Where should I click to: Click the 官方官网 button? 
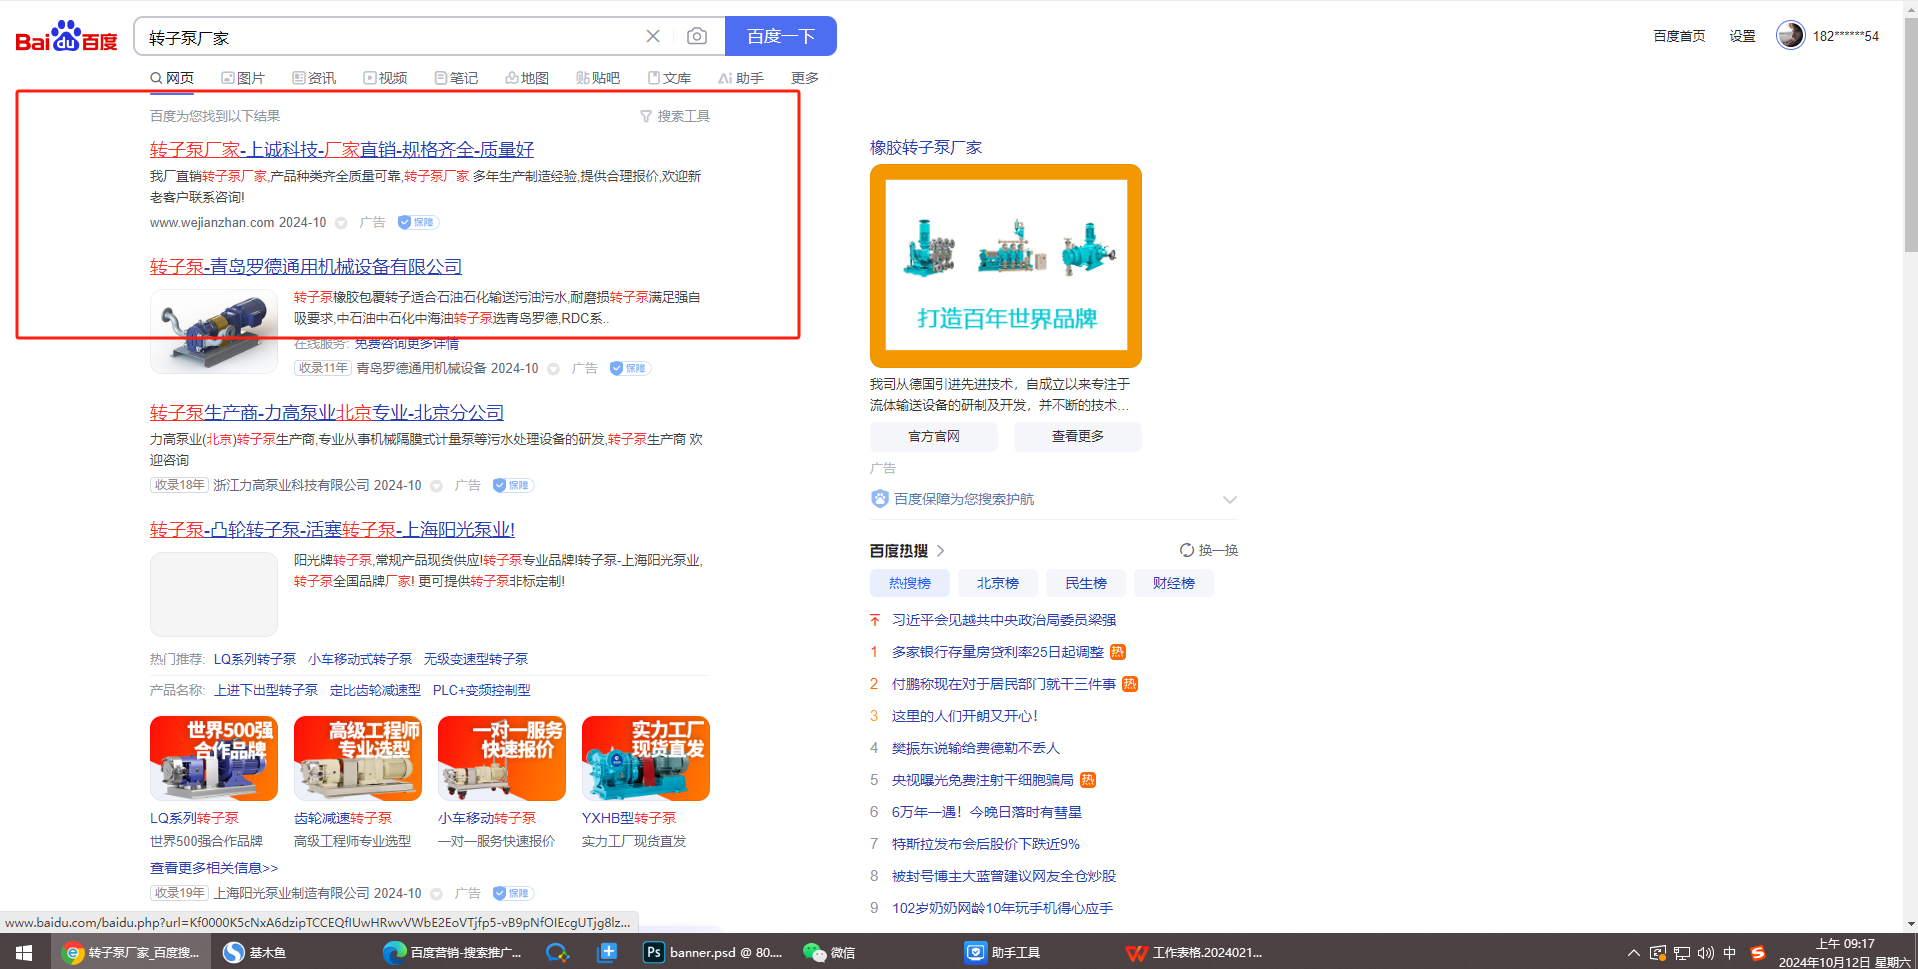[933, 436]
